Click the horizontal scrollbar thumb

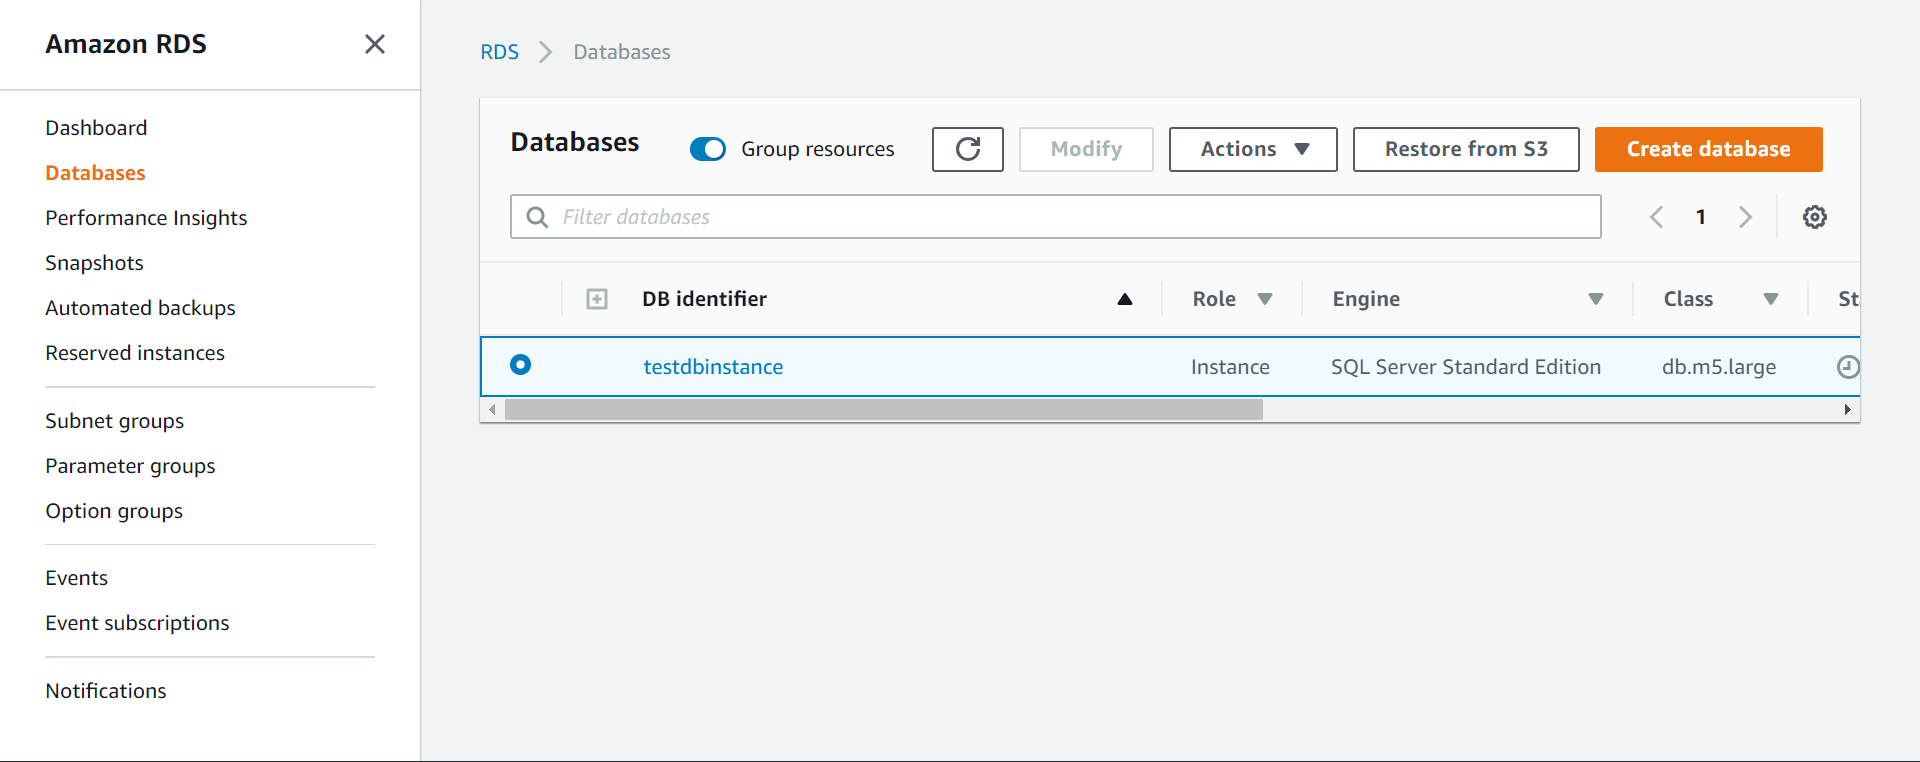[884, 410]
